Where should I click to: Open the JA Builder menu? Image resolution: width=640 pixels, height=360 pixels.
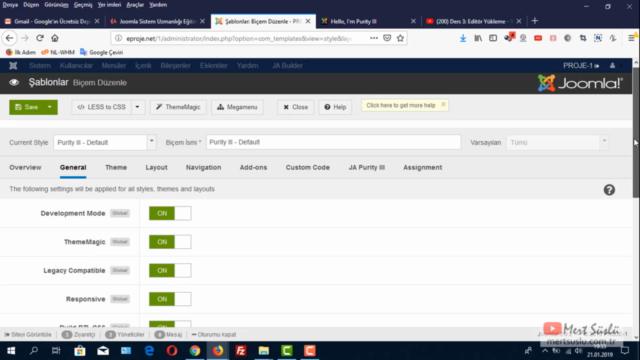pyautogui.click(x=287, y=65)
